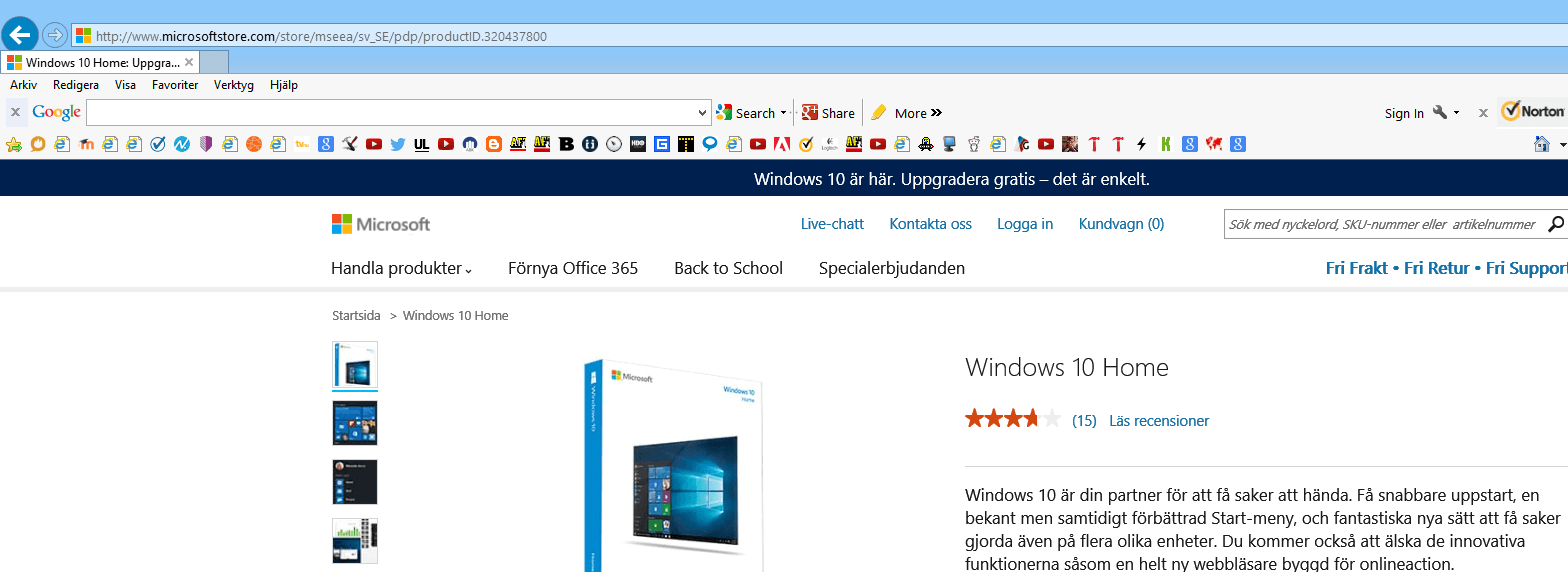This screenshot has width=1568, height=572.
Task: Click the yellow highlighter toolbar icon
Action: coord(879,113)
